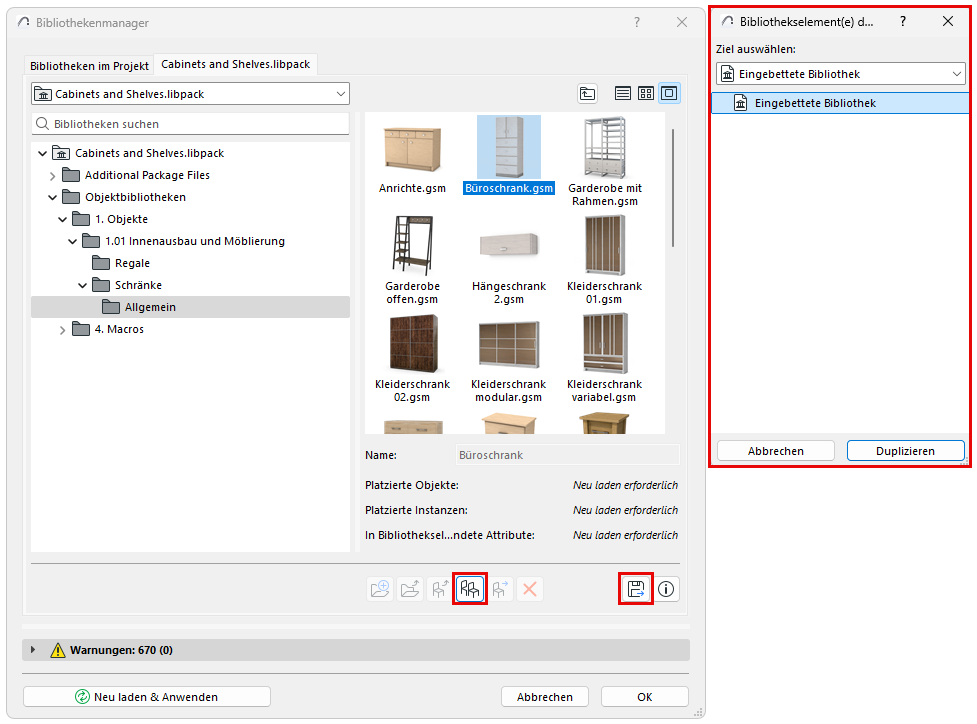Select Cabinets and Shelves.libpack tab

[x=236, y=64]
